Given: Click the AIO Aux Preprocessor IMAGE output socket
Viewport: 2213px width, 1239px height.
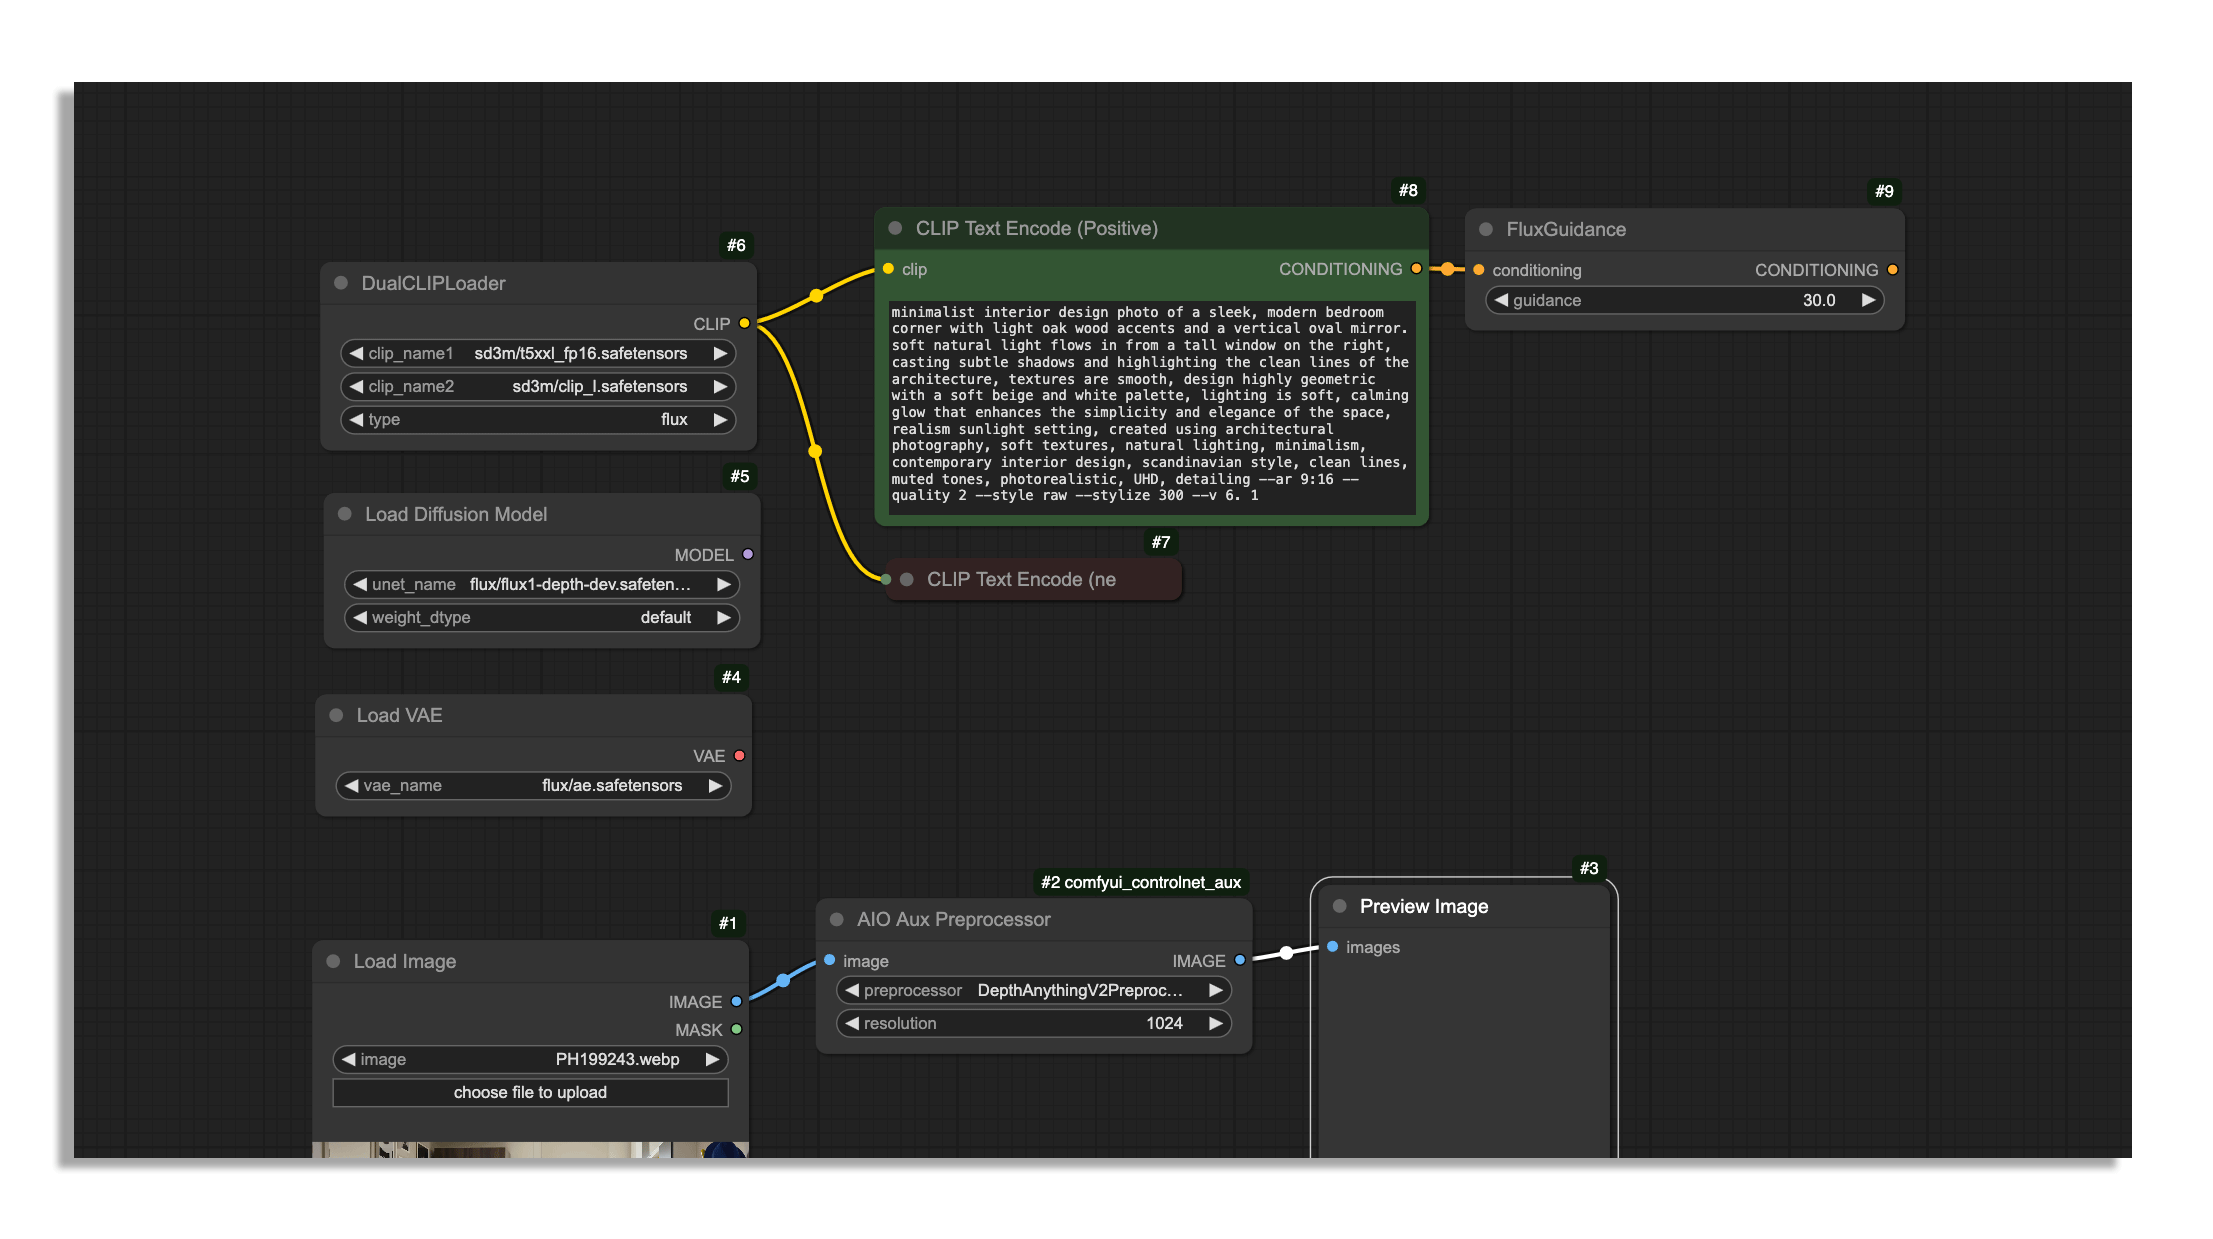Looking at the screenshot, I should click(1240, 960).
